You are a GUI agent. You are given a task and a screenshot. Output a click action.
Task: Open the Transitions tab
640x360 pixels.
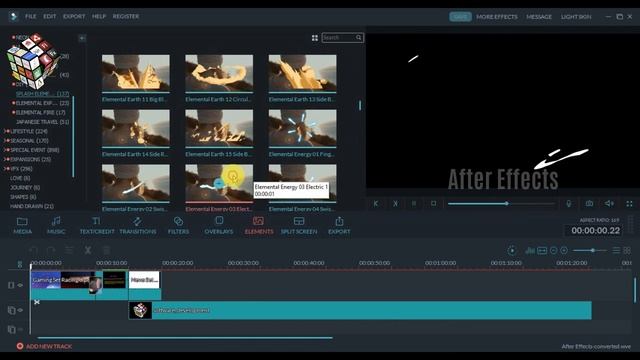click(x=138, y=226)
